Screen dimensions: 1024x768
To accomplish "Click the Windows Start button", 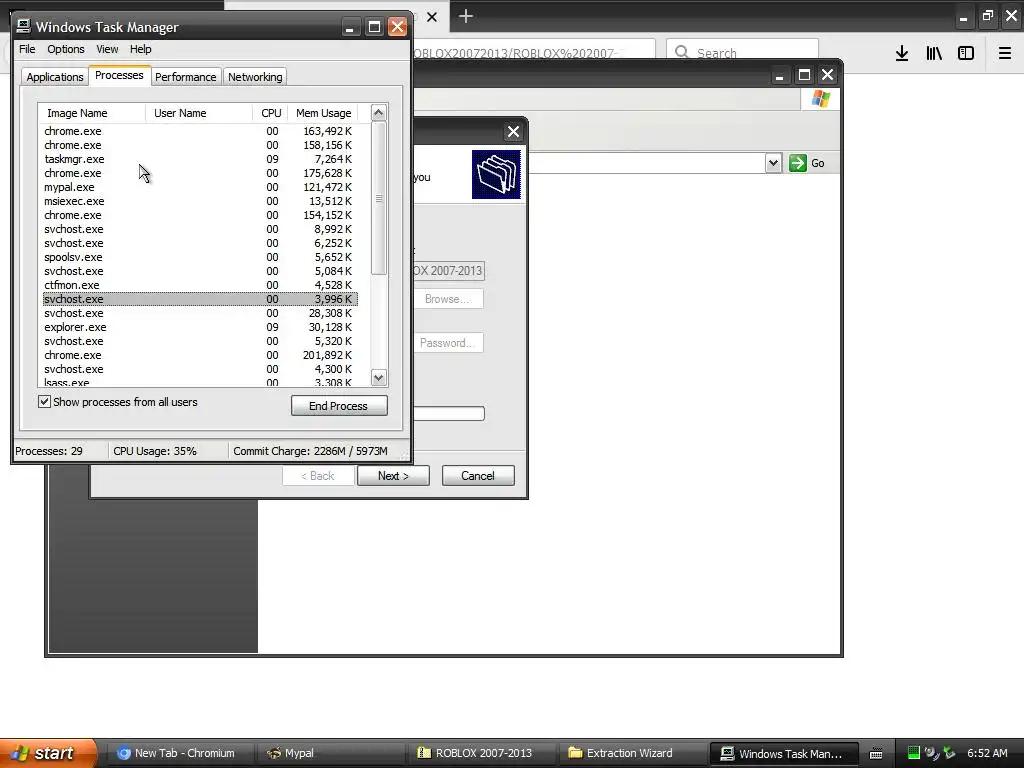I will click(x=48, y=753).
